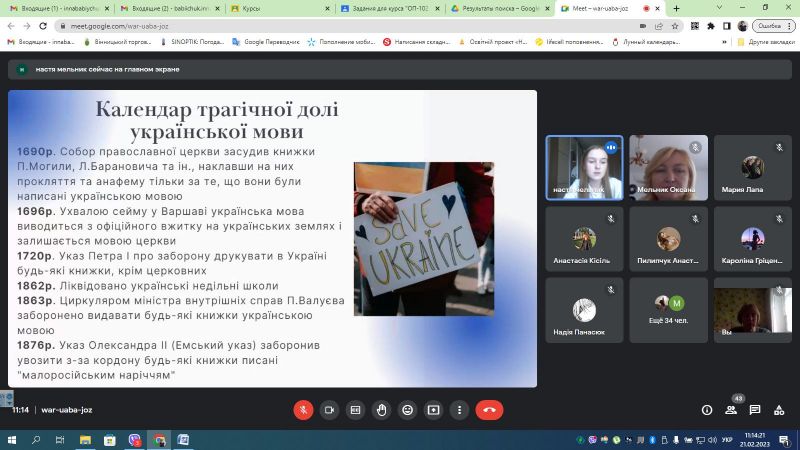Click the present screen button
This screenshot has width=800, height=450.
tap(433, 410)
